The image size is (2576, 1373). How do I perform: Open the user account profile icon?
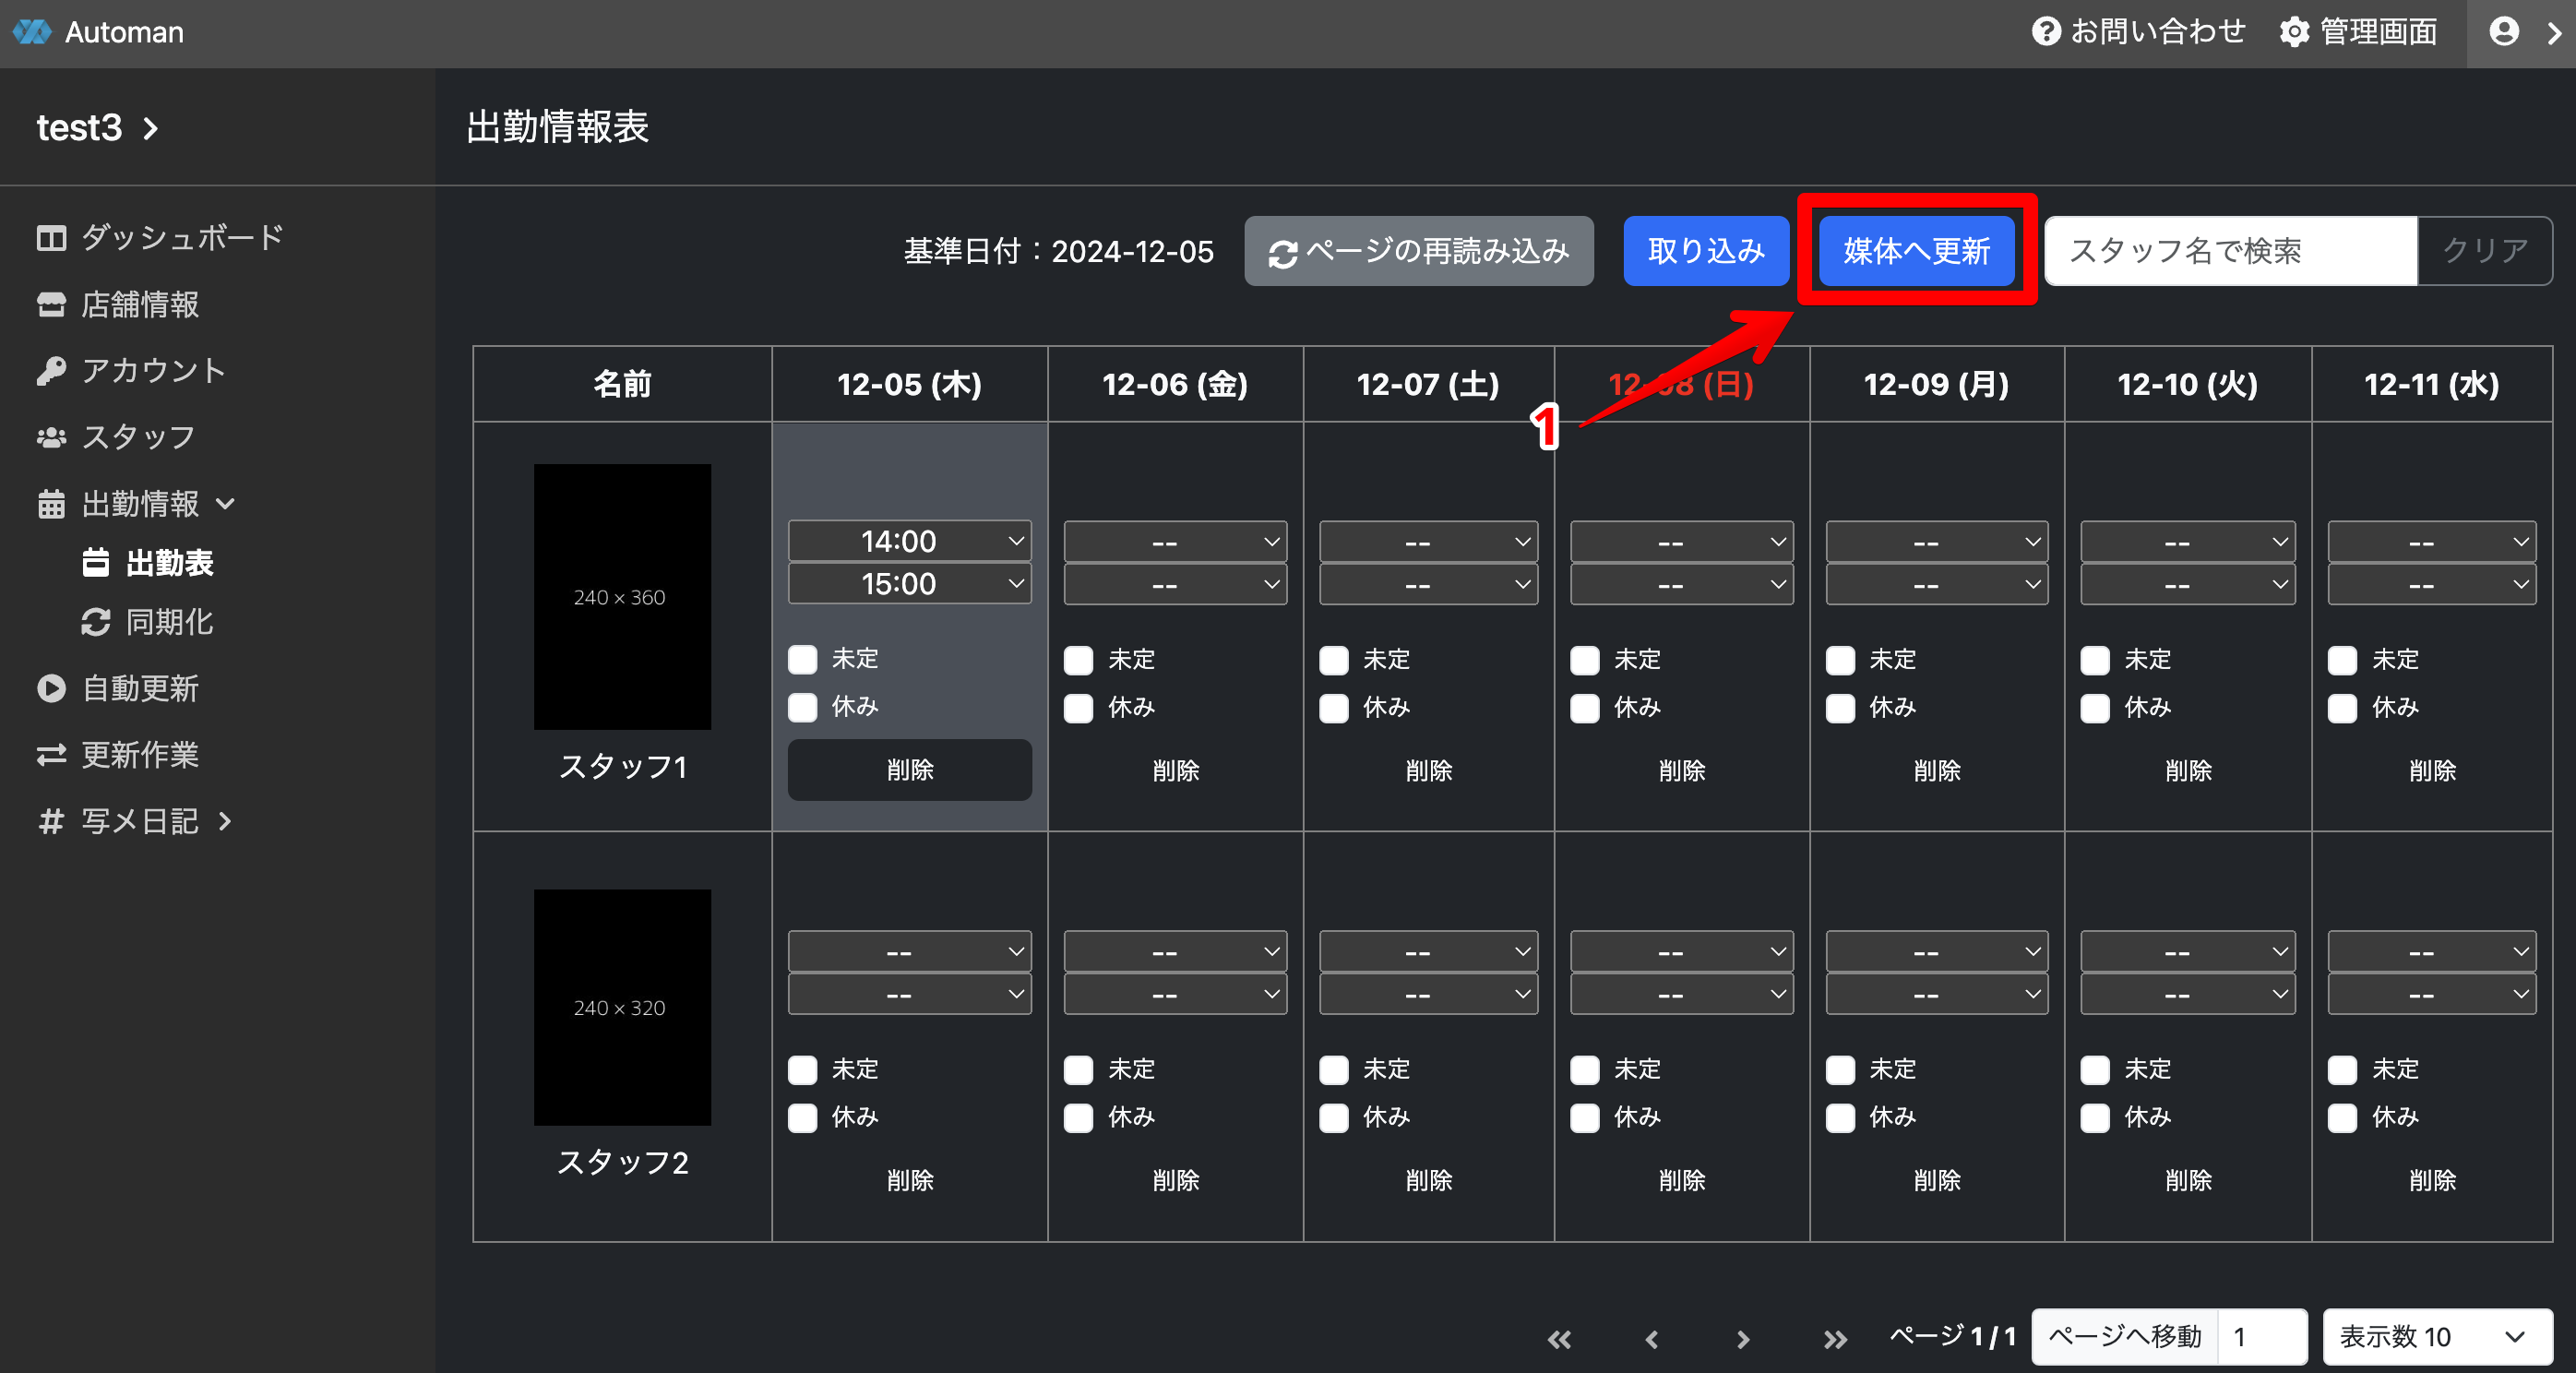point(2503,32)
